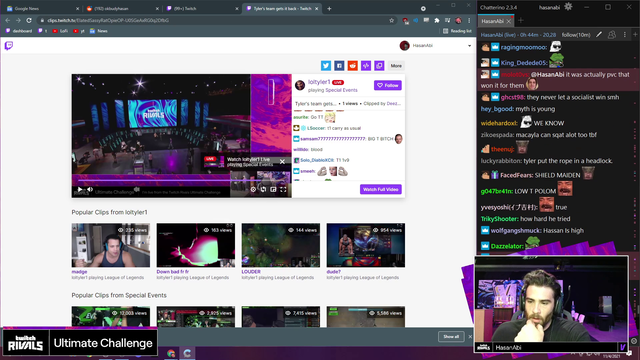
Task: Open the 'LOUDER' clip thumbnail
Action: pos(280,245)
